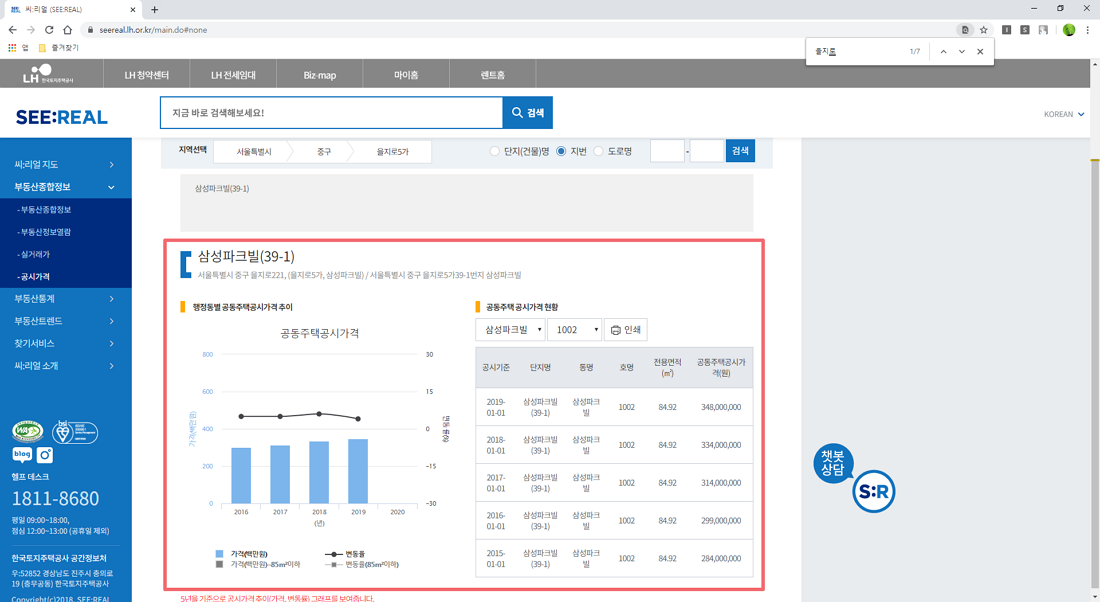Open LH 전세임대 top menu
Screen dimensions: 1100x602
(234, 74)
